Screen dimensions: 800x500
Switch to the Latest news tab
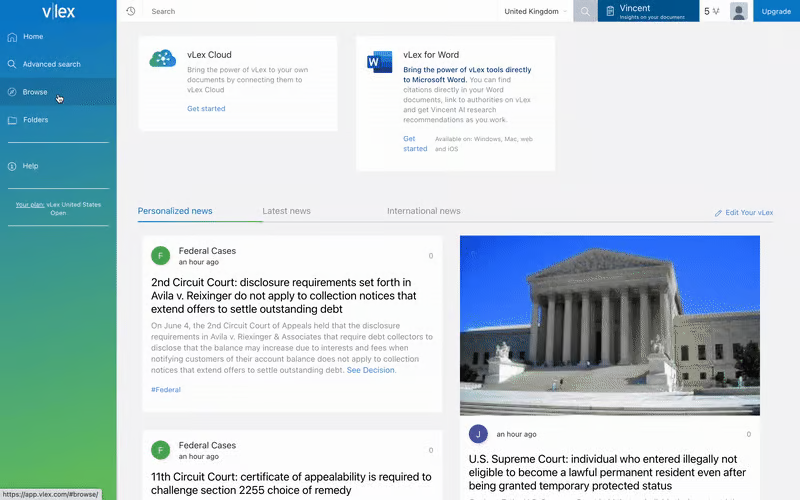point(286,211)
